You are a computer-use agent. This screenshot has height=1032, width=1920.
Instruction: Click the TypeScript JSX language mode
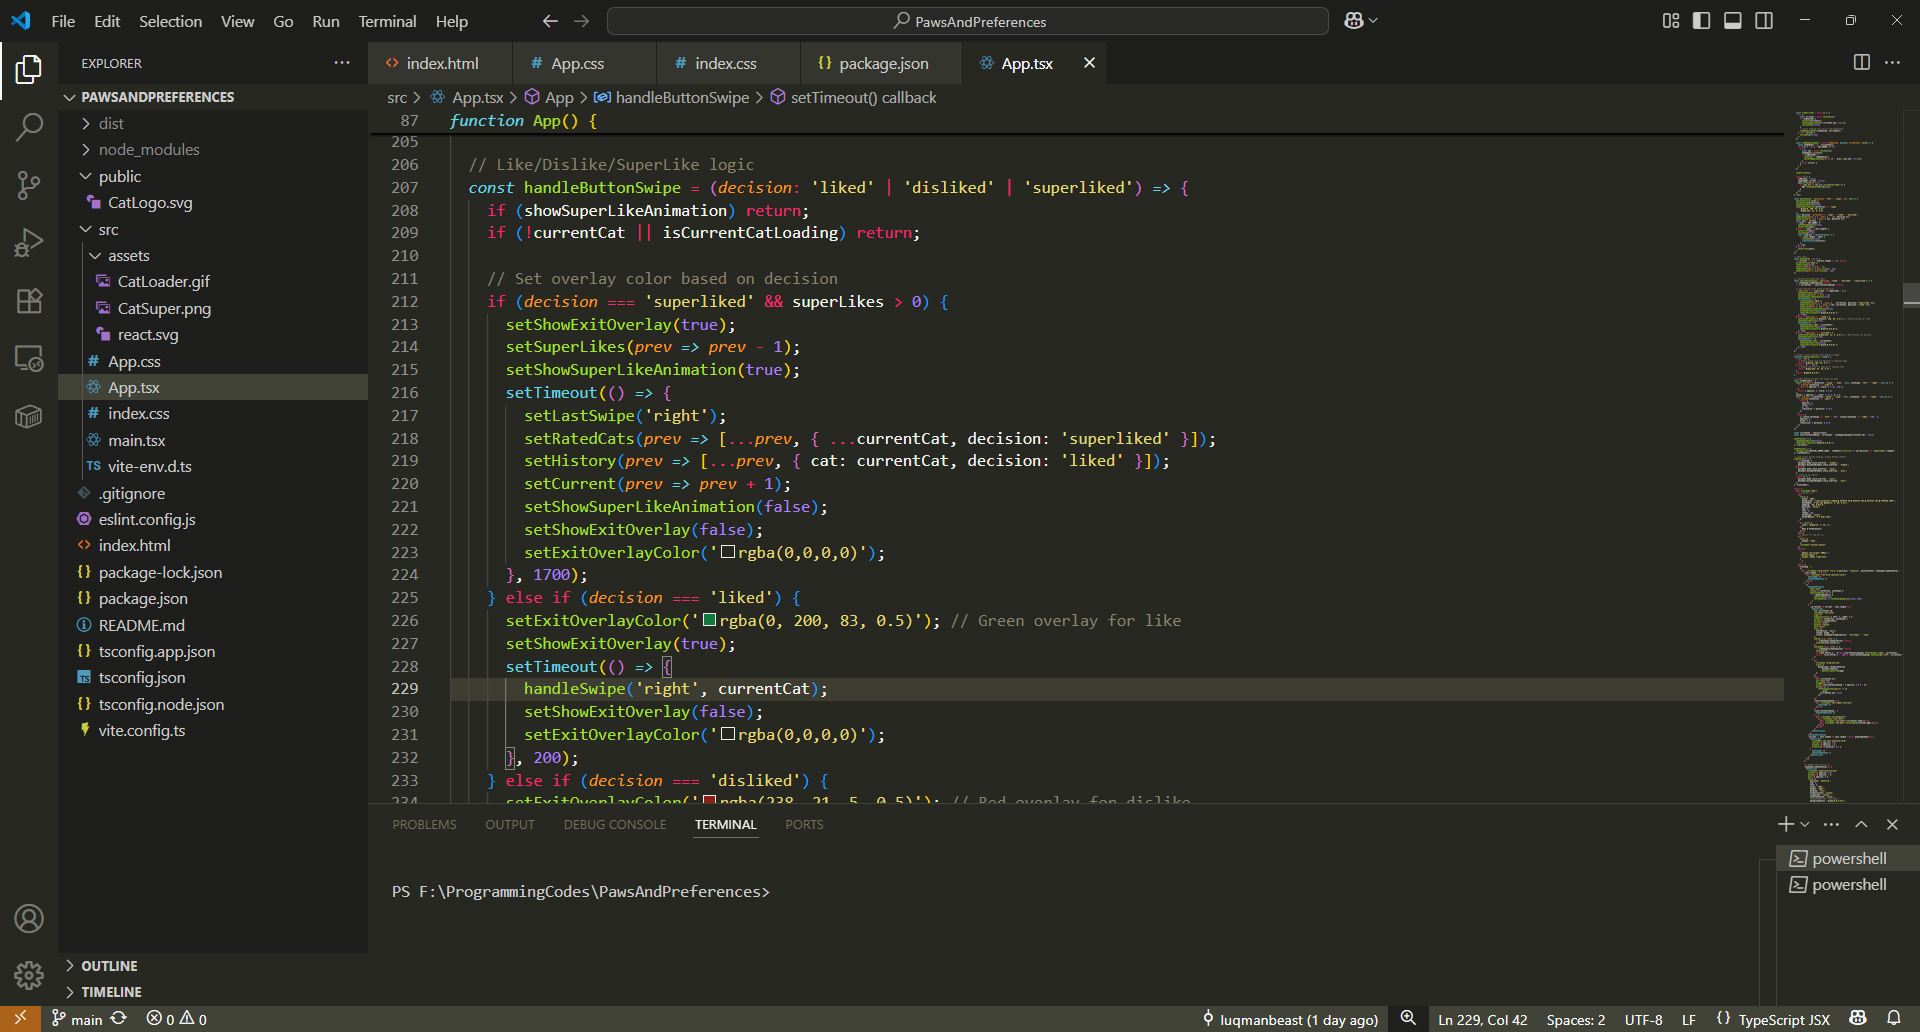click(1783, 1020)
